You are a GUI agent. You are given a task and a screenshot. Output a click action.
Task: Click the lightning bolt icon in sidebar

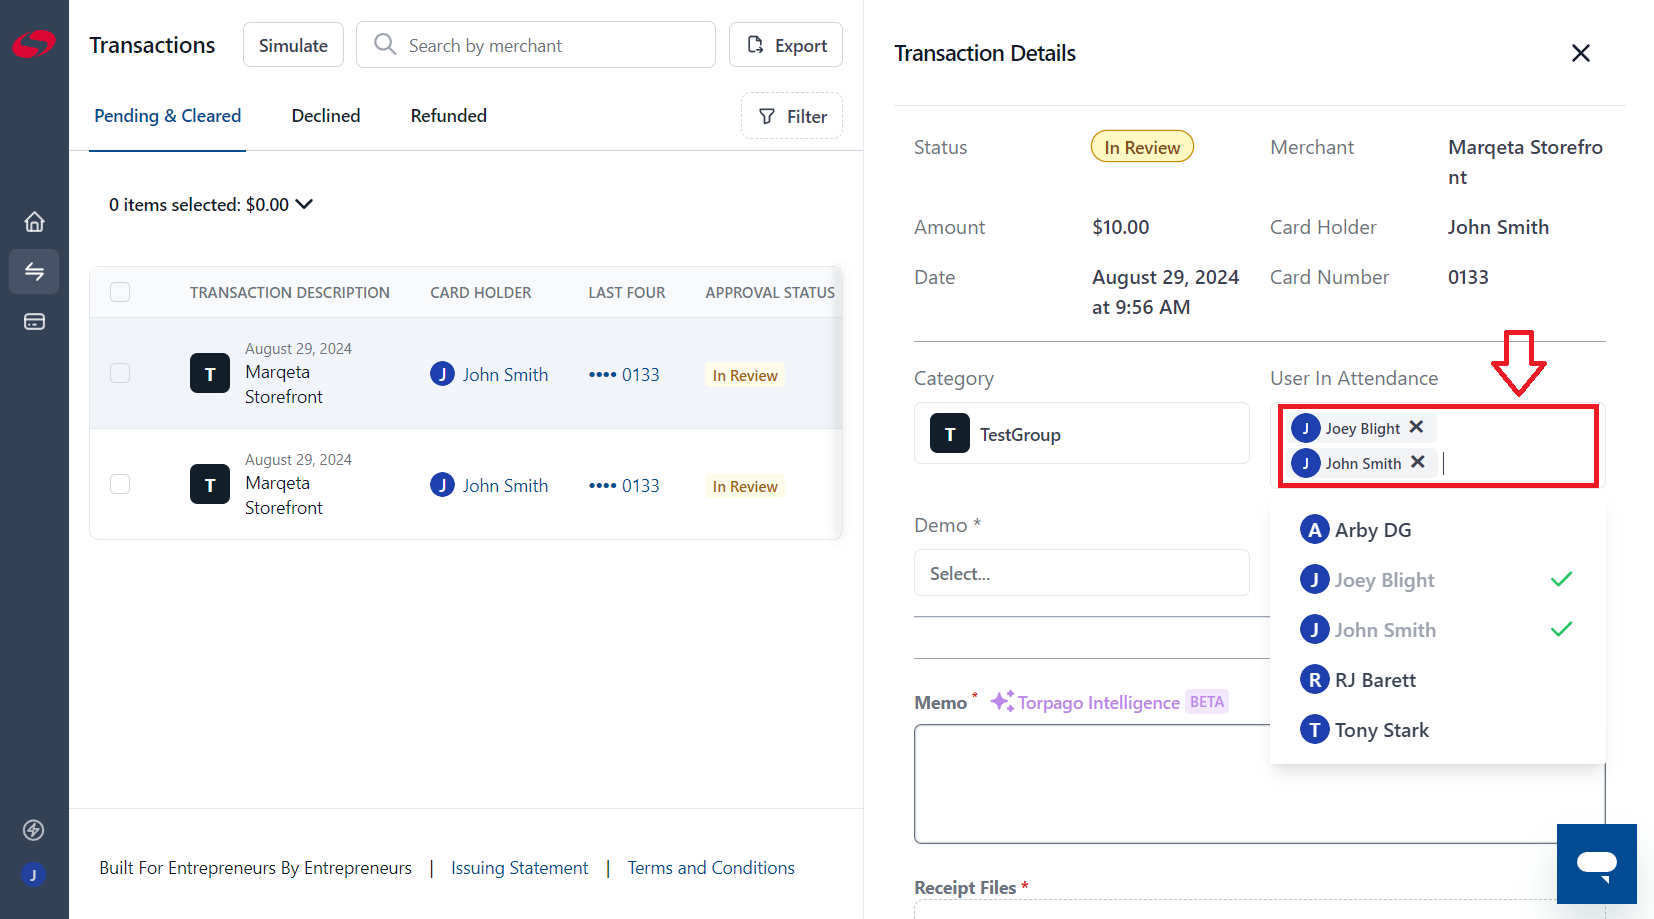click(x=33, y=830)
